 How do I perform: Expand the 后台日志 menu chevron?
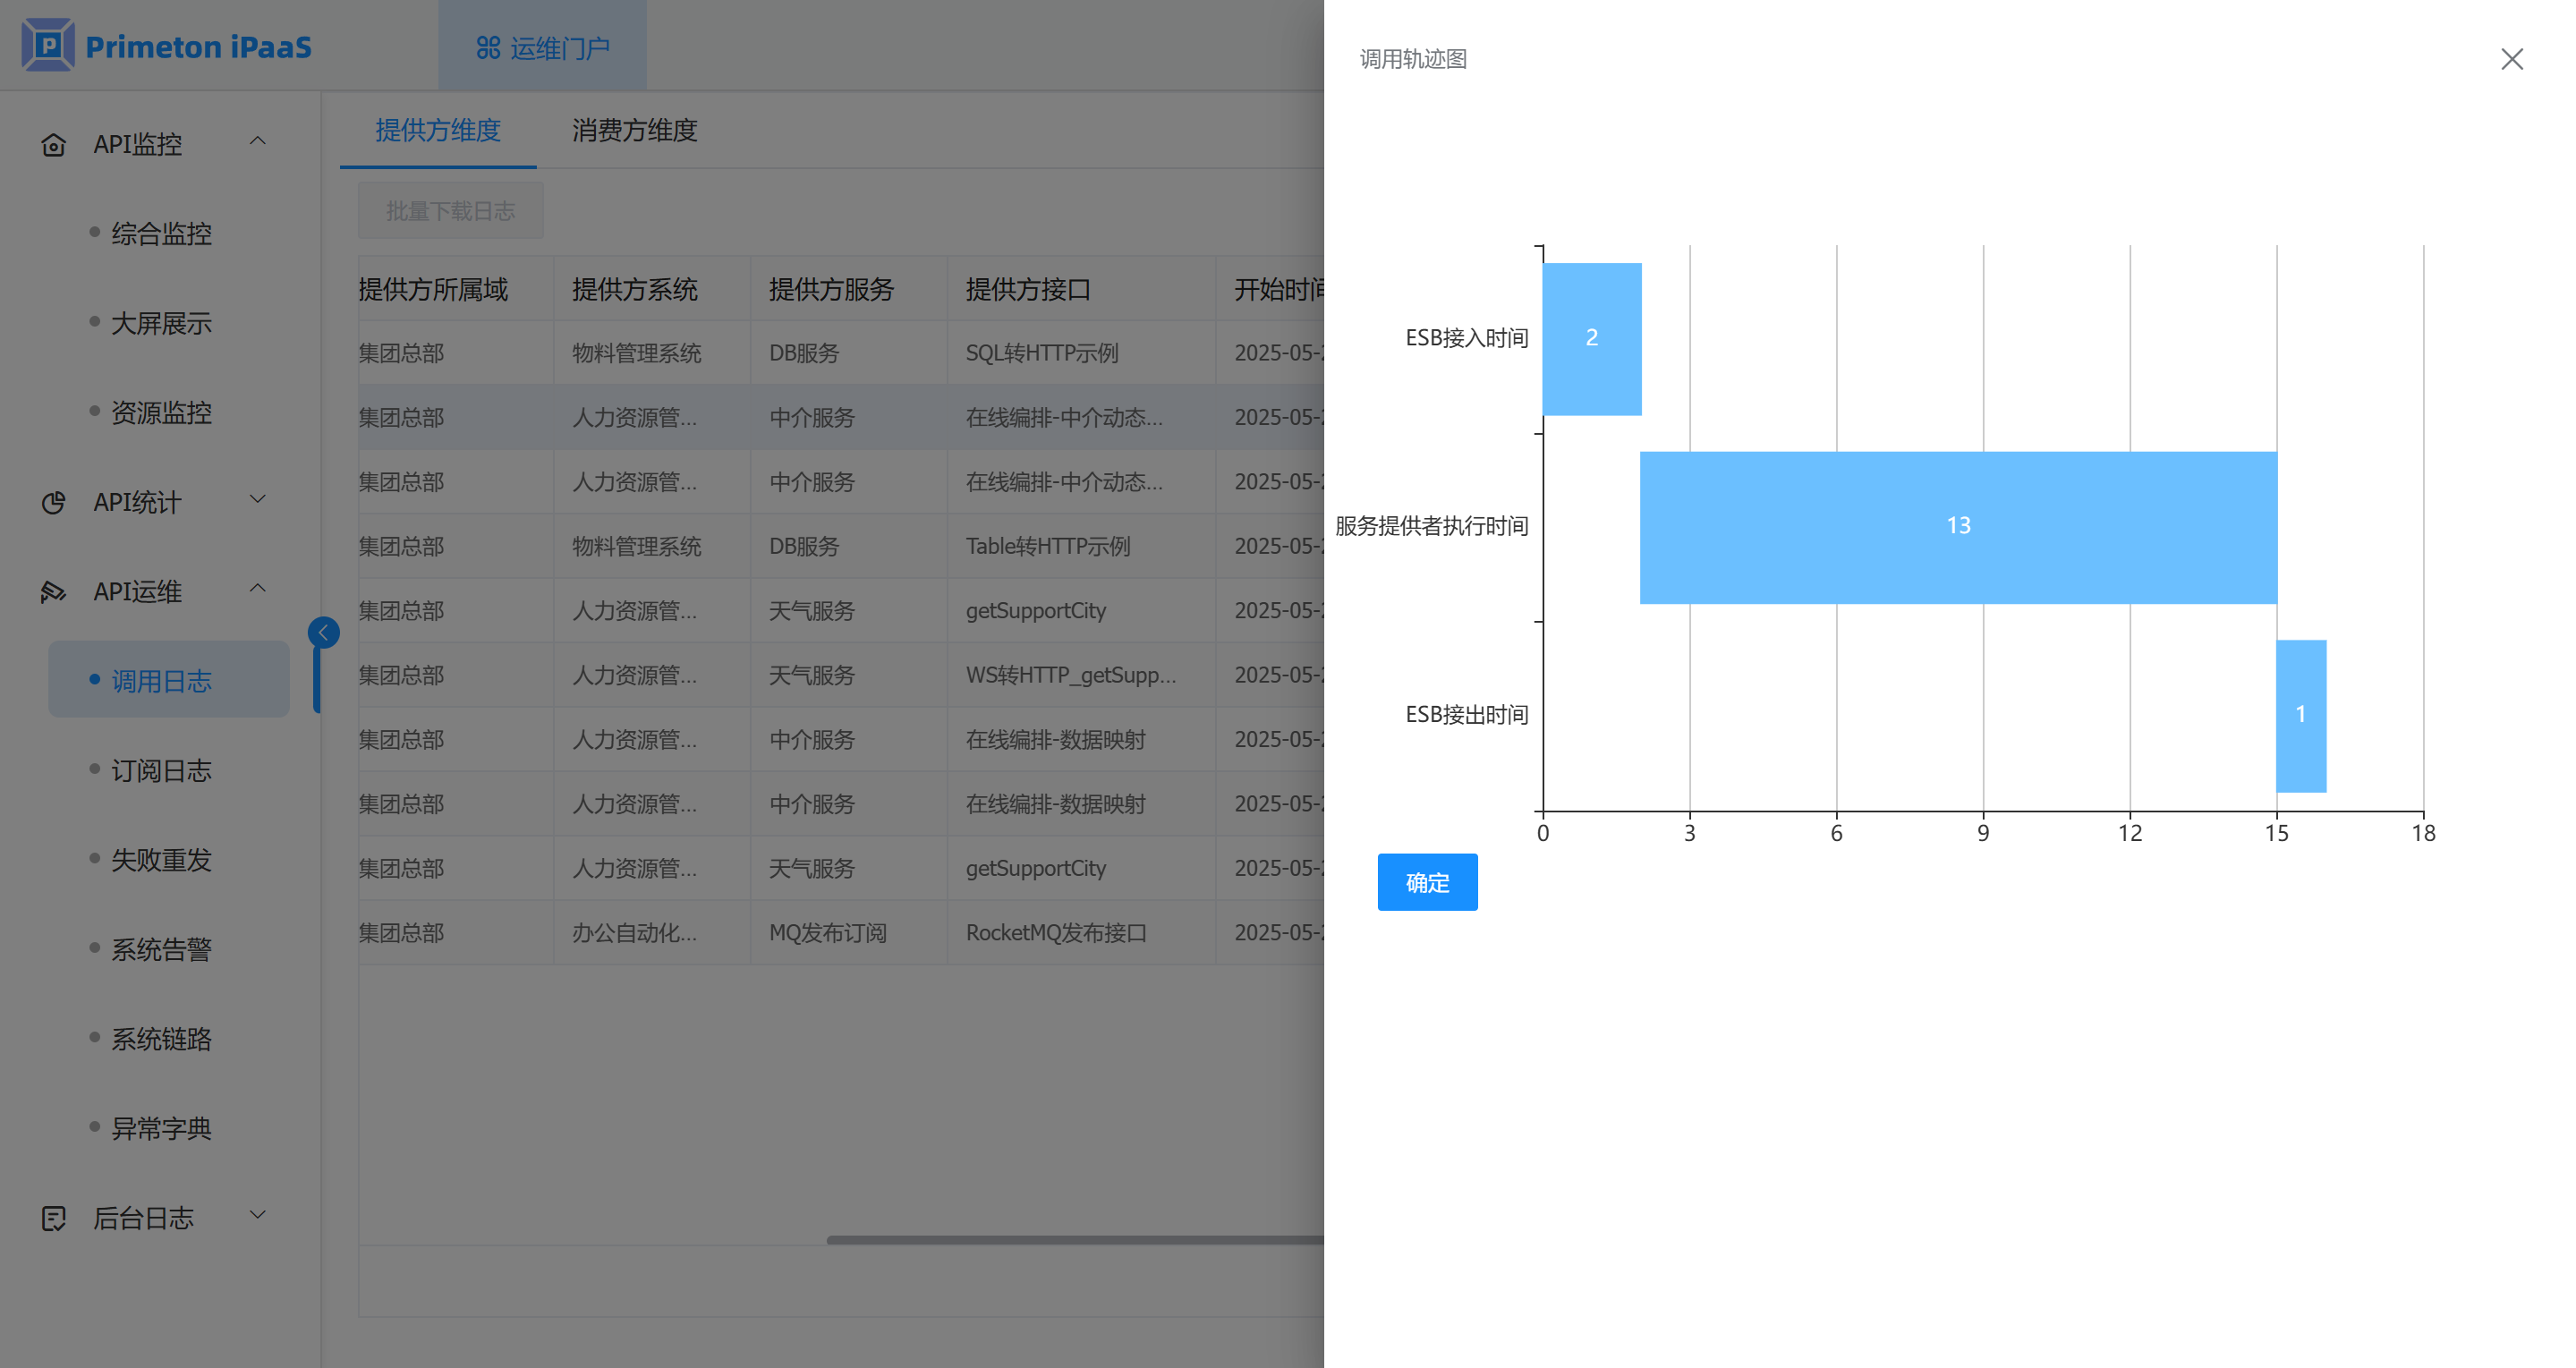[257, 1214]
